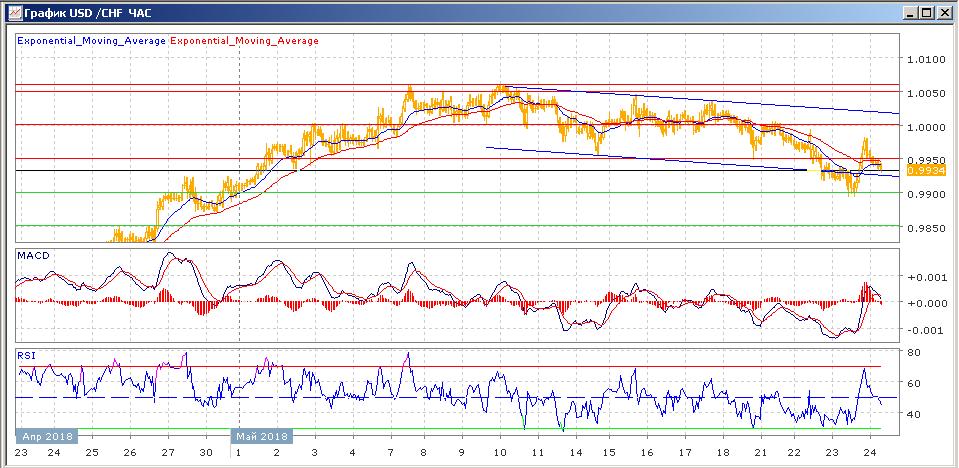Click the 0.9850 price axis label
The image size is (959, 468).
(x=925, y=229)
